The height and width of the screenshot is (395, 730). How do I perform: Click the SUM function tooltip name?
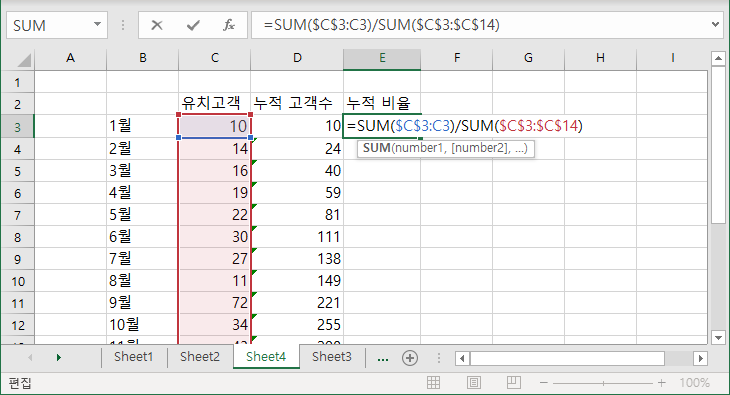(x=377, y=148)
